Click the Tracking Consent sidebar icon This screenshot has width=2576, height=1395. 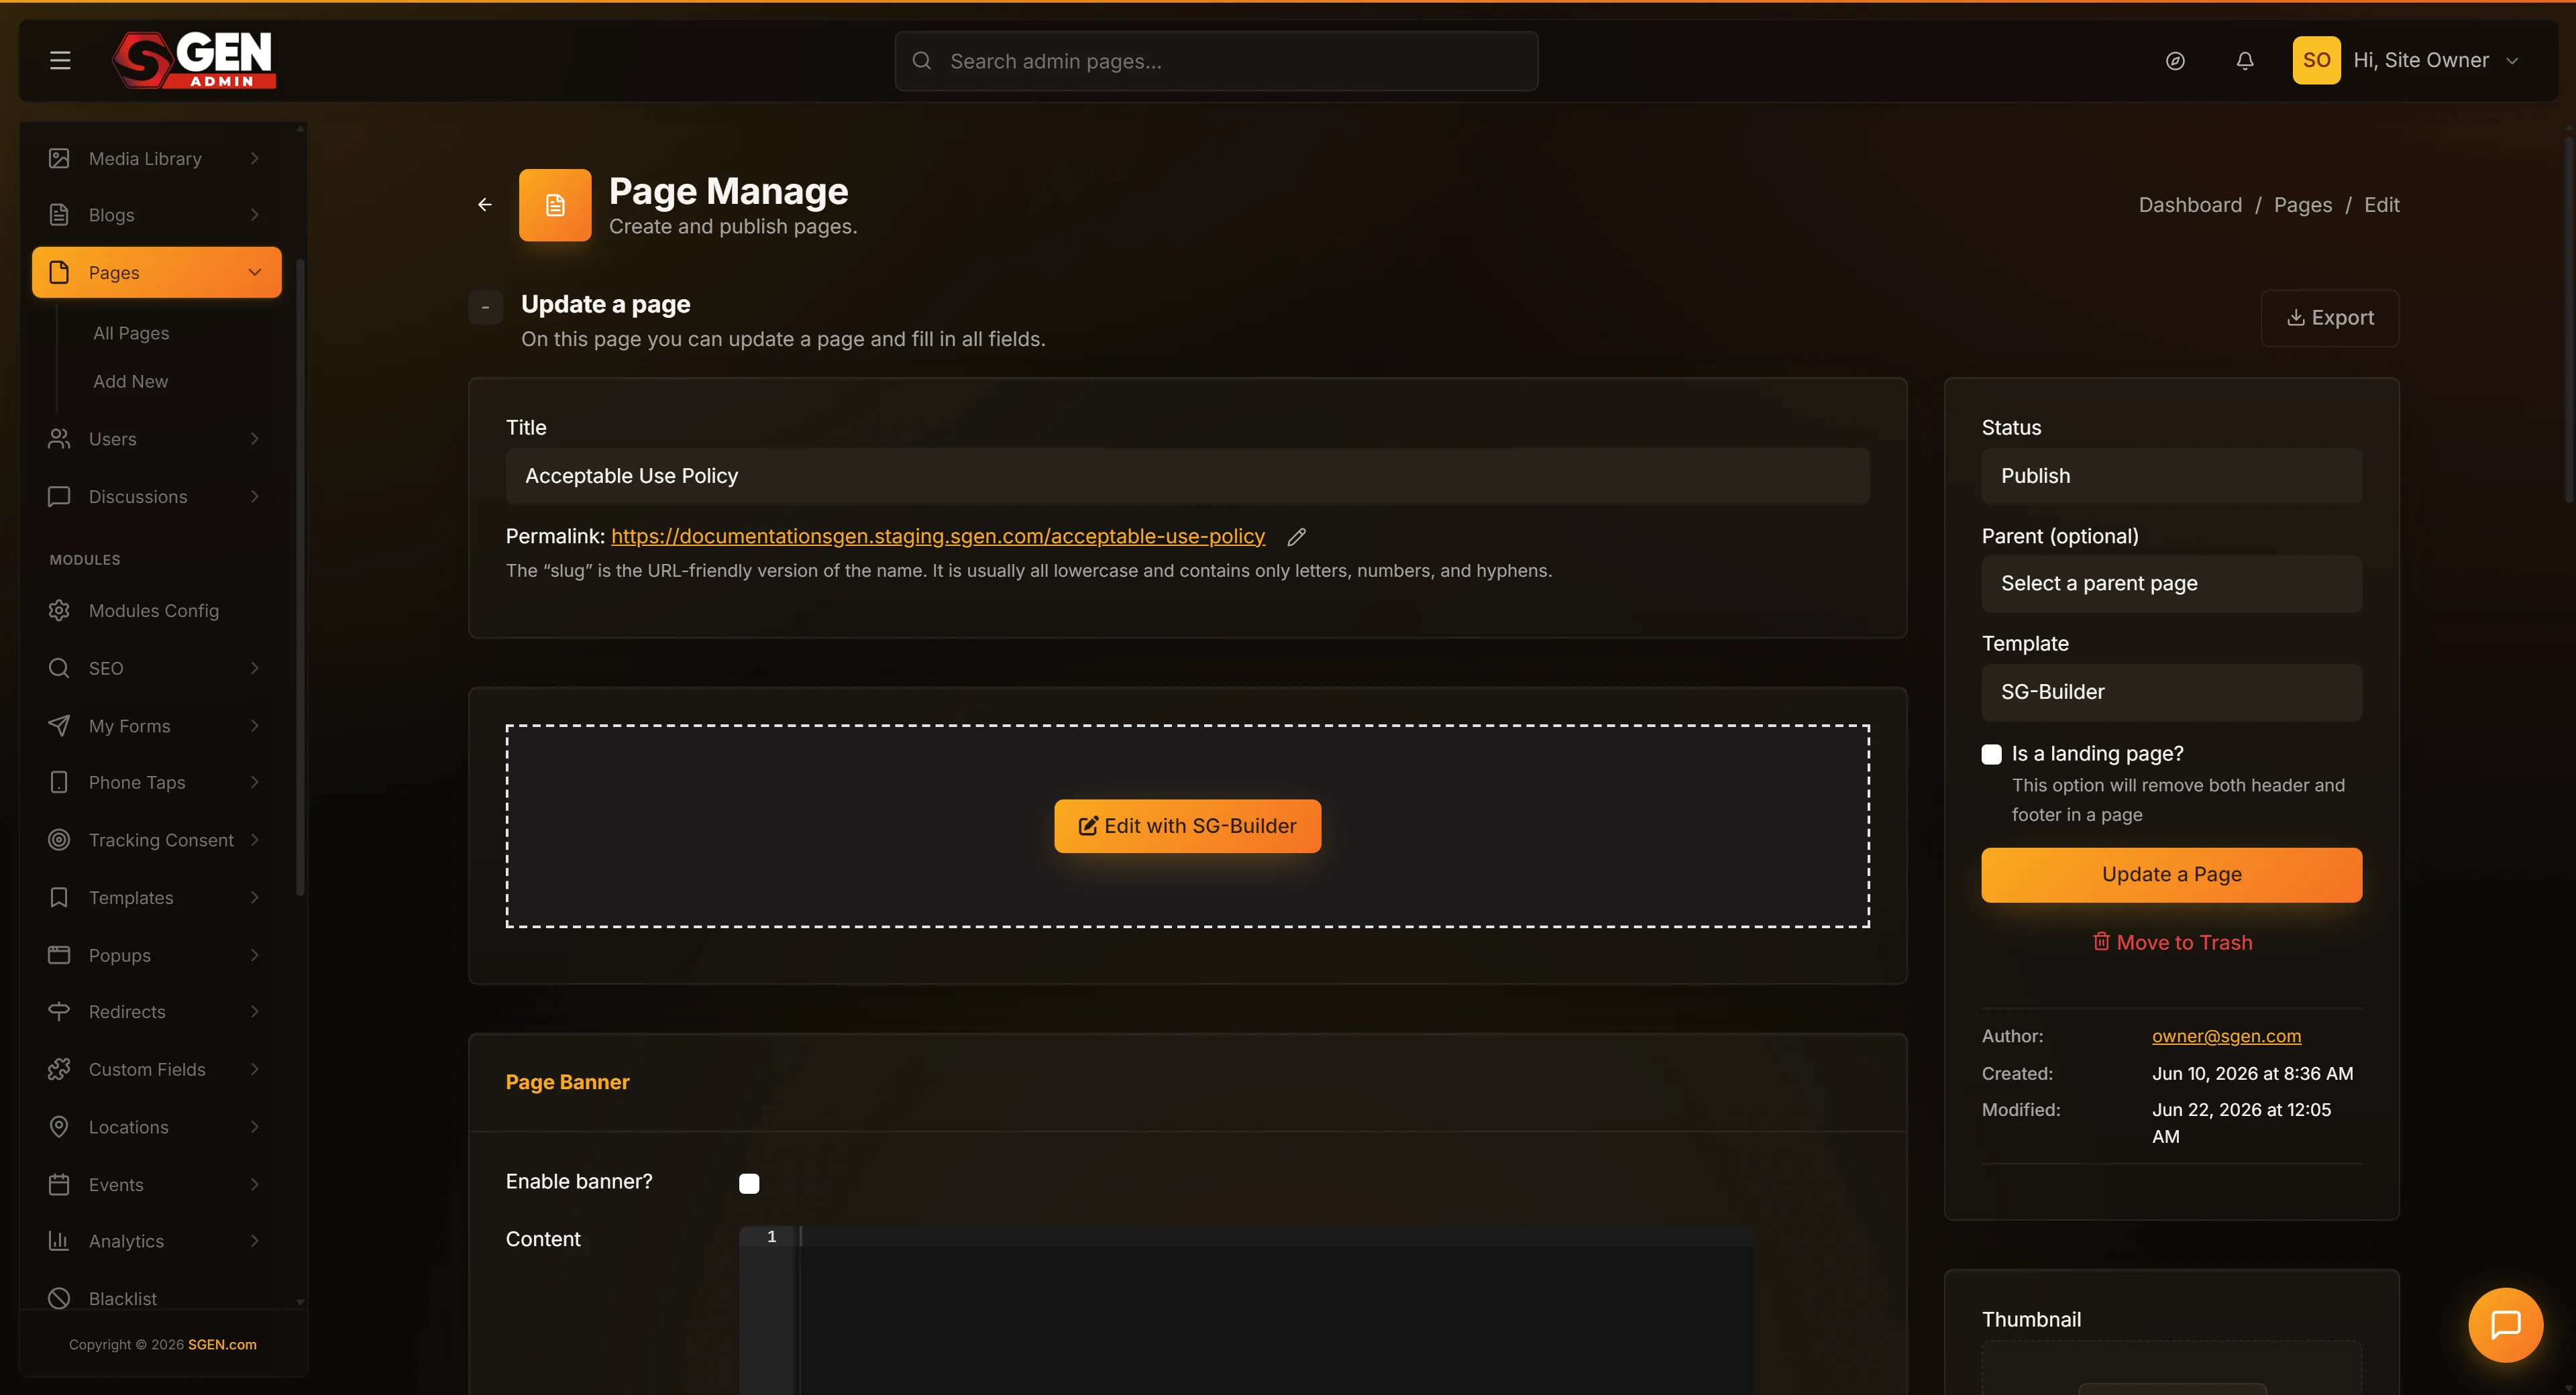click(59, 840)
